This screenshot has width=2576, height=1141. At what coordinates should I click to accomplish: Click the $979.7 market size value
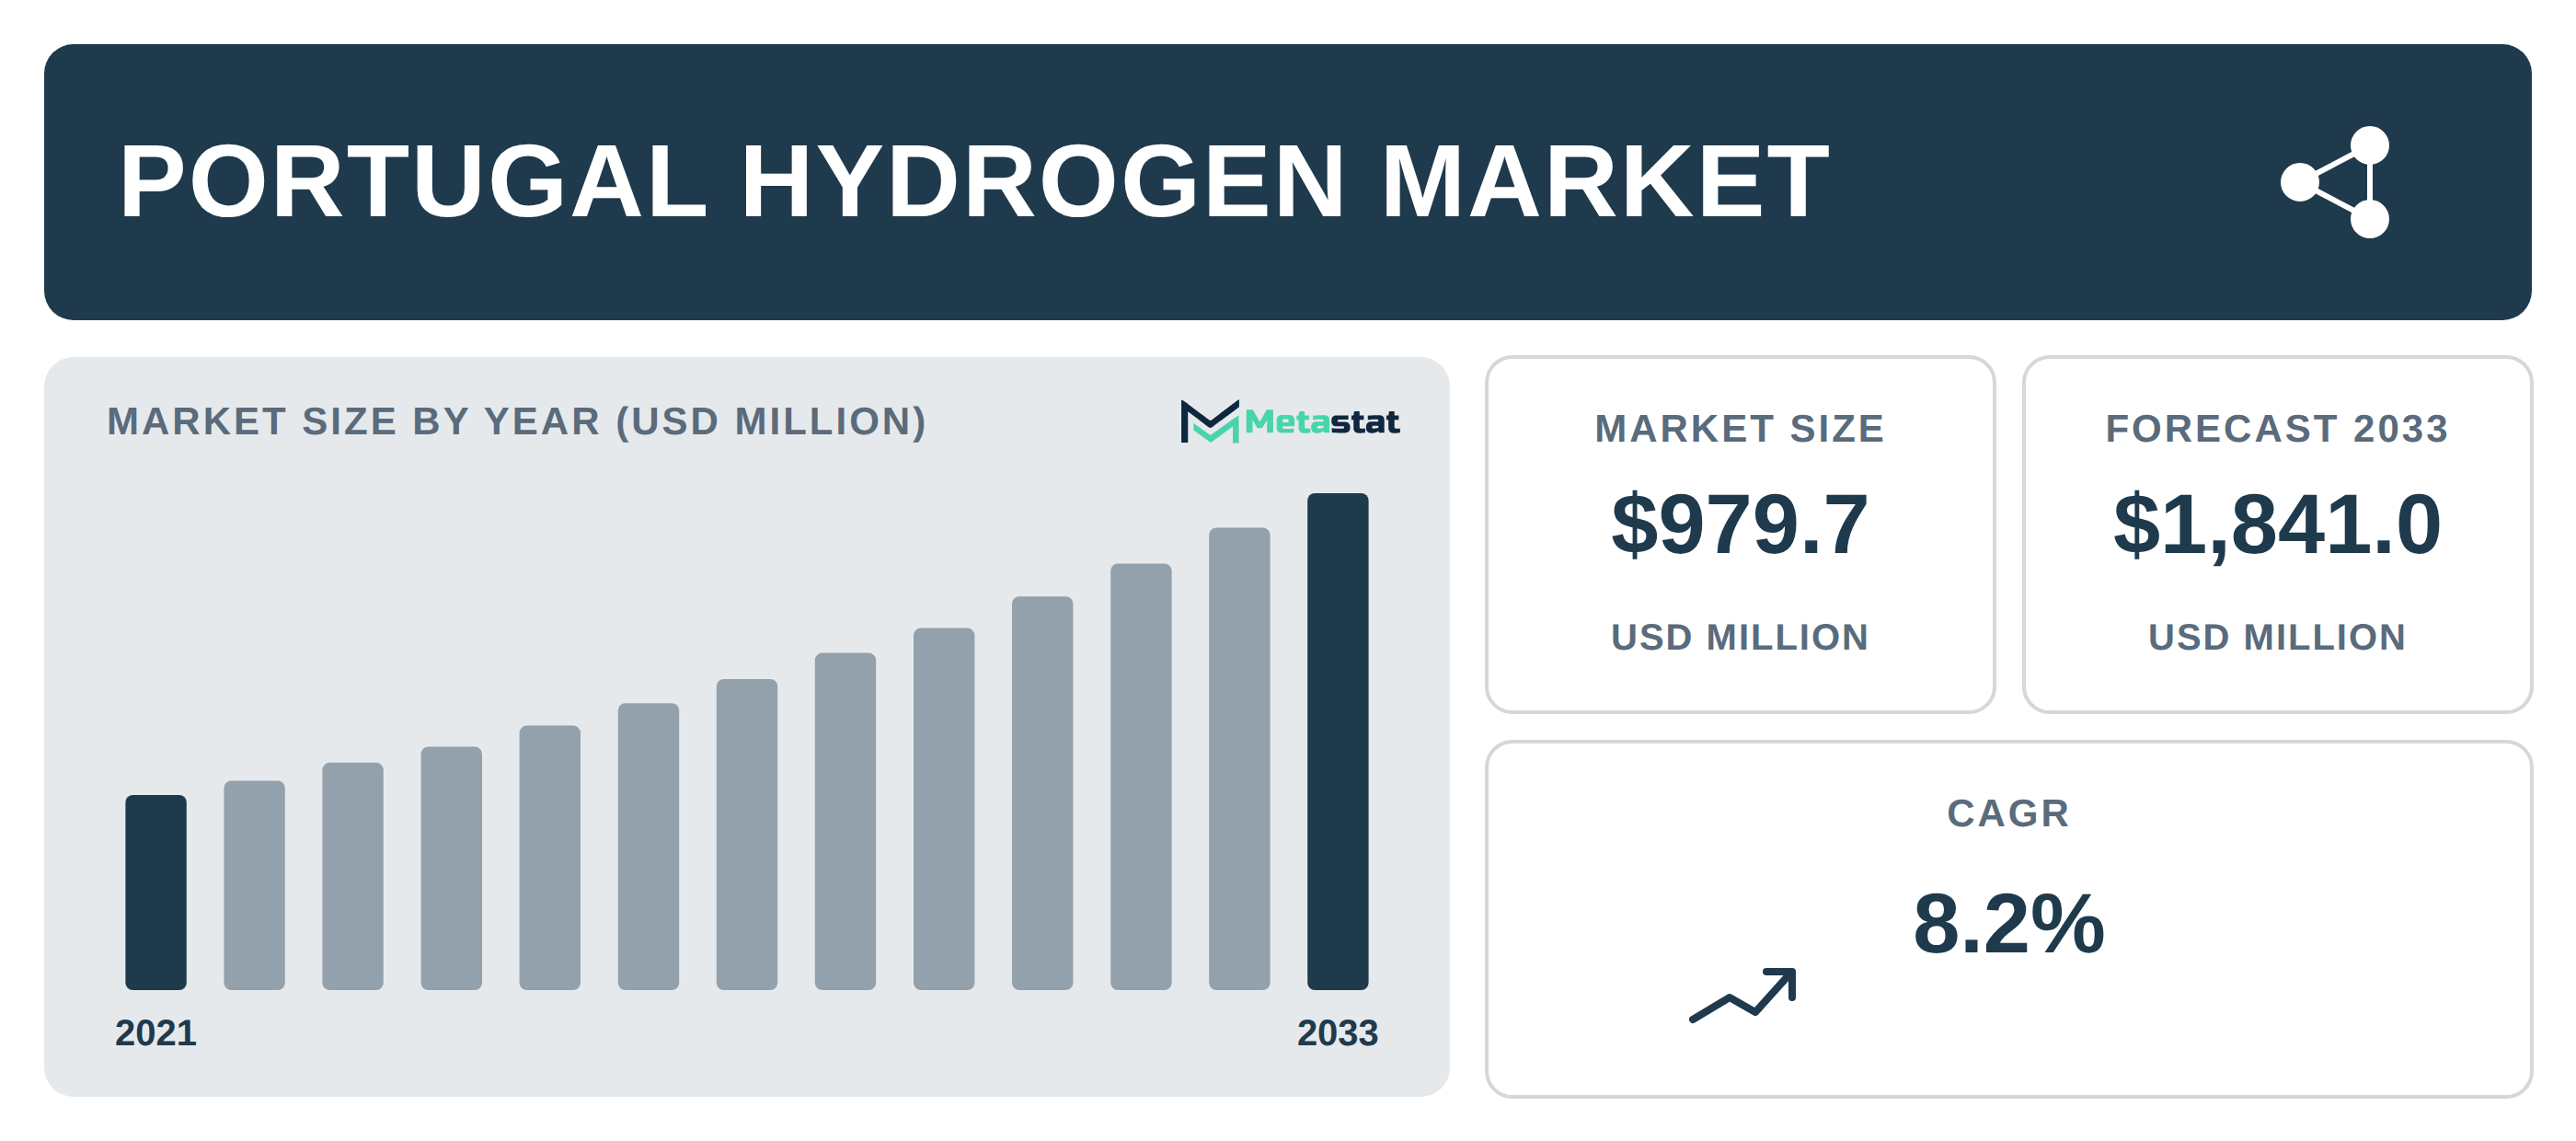[x=1740, y=525]
